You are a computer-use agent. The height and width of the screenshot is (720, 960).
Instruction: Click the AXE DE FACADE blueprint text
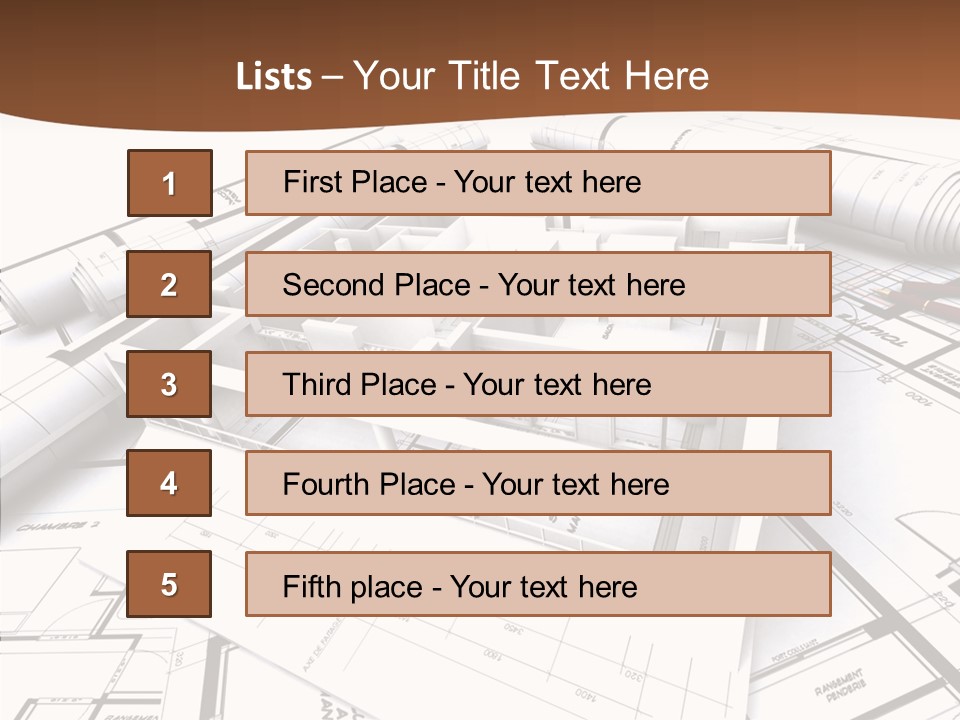pos(323,645)
